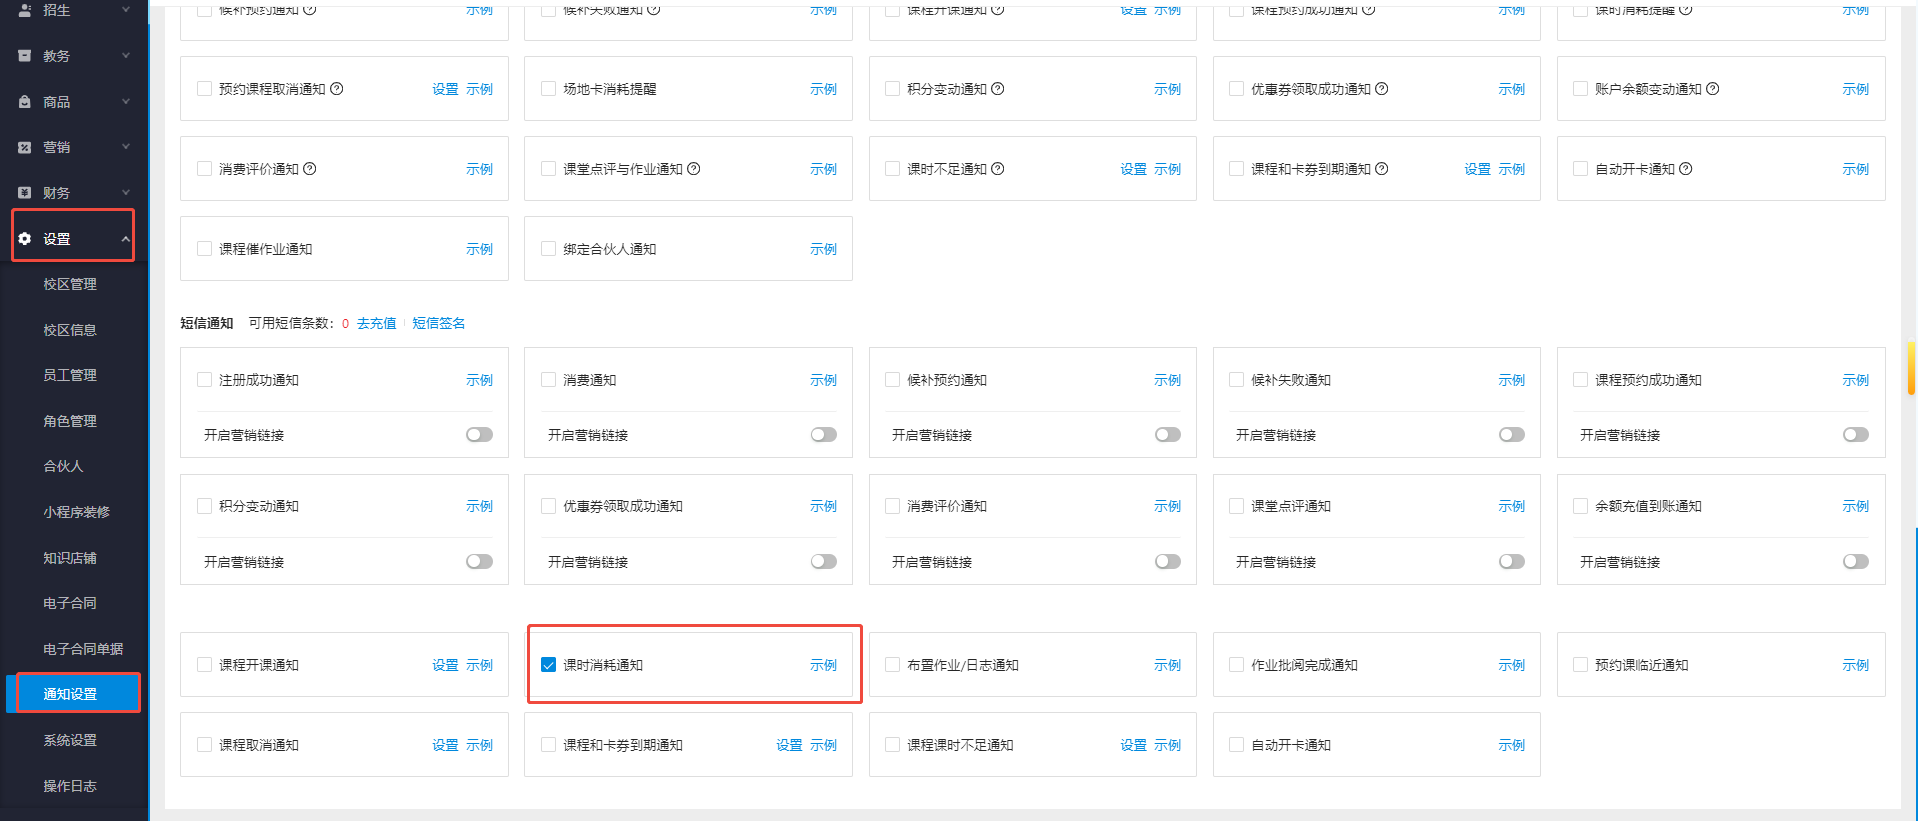
Task: Click the 教务 sidebar icon
Action: (x=25, y=56)
